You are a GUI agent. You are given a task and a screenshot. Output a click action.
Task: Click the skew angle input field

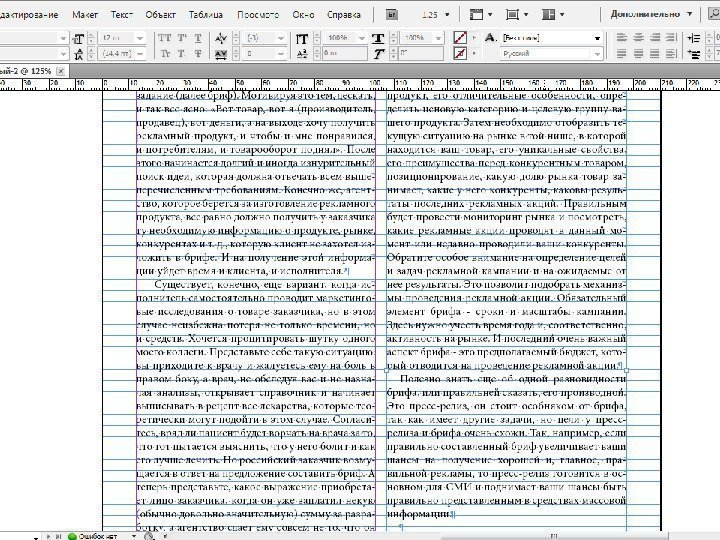coord(421,54)
